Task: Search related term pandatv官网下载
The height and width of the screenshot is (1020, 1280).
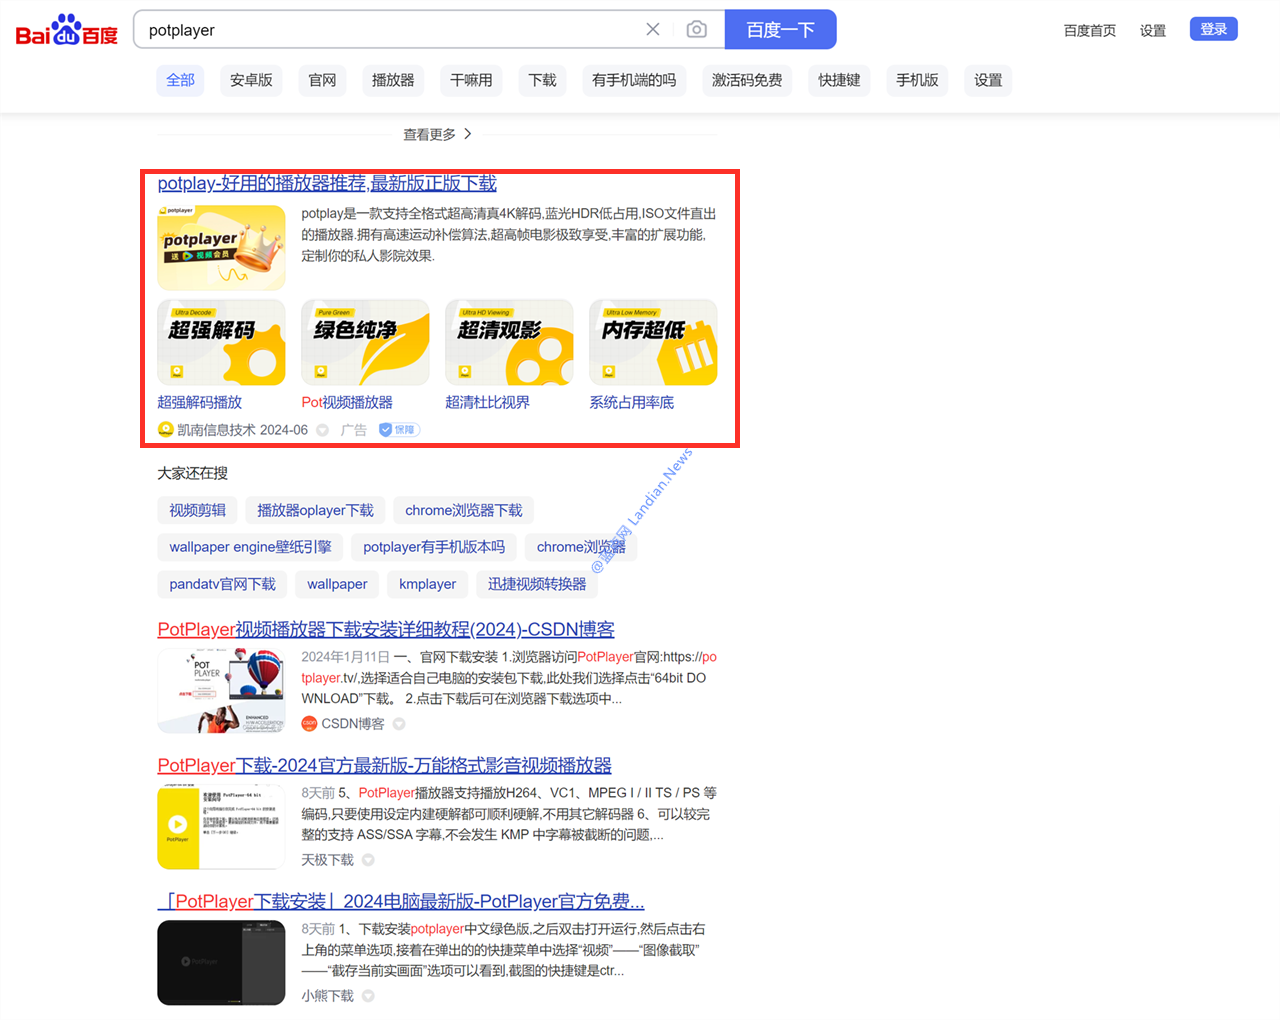Action: [x=222, y=584]
